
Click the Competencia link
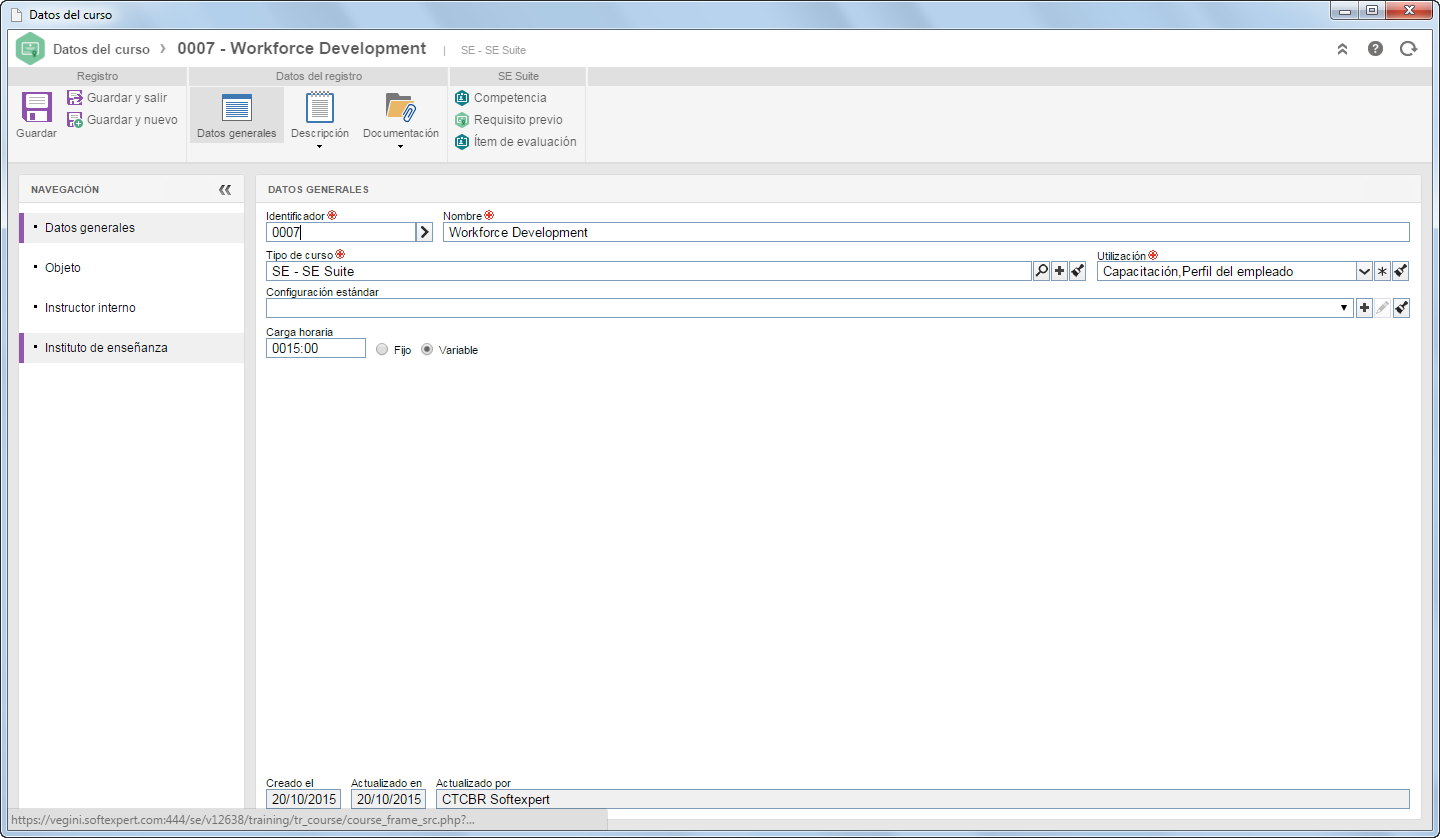click(510, 98)
